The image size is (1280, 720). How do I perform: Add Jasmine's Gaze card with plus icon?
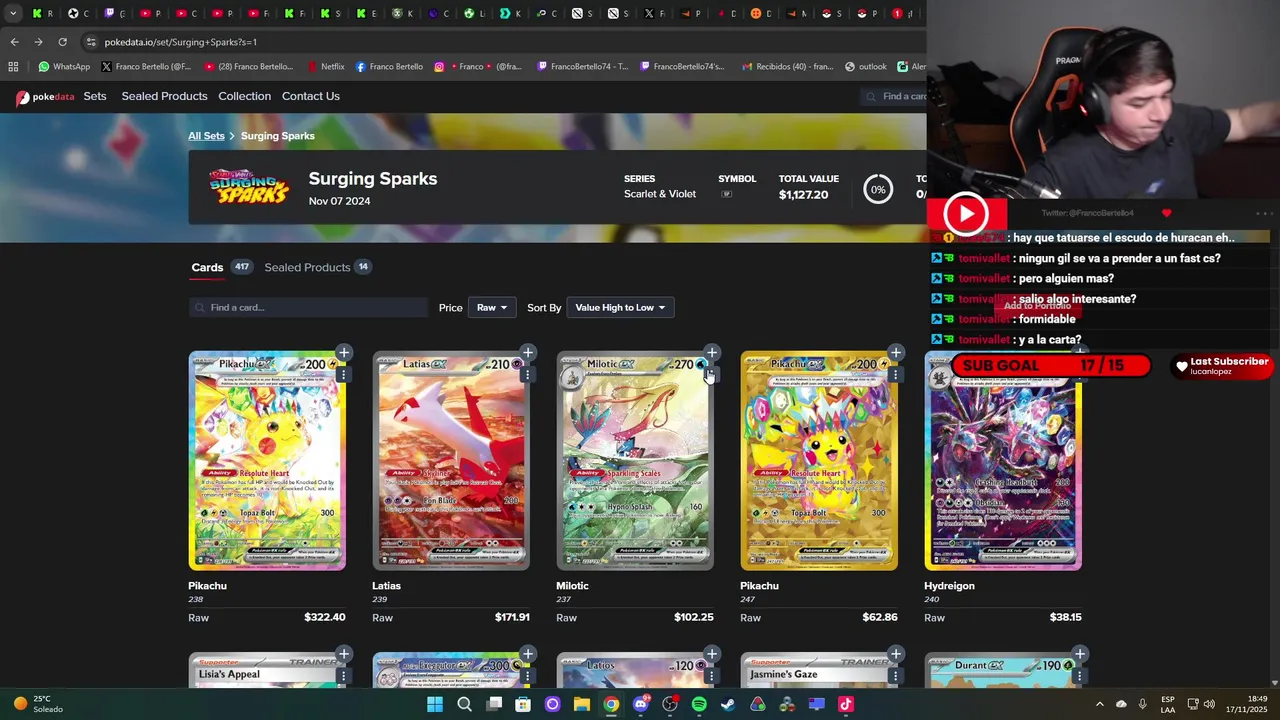895,654
